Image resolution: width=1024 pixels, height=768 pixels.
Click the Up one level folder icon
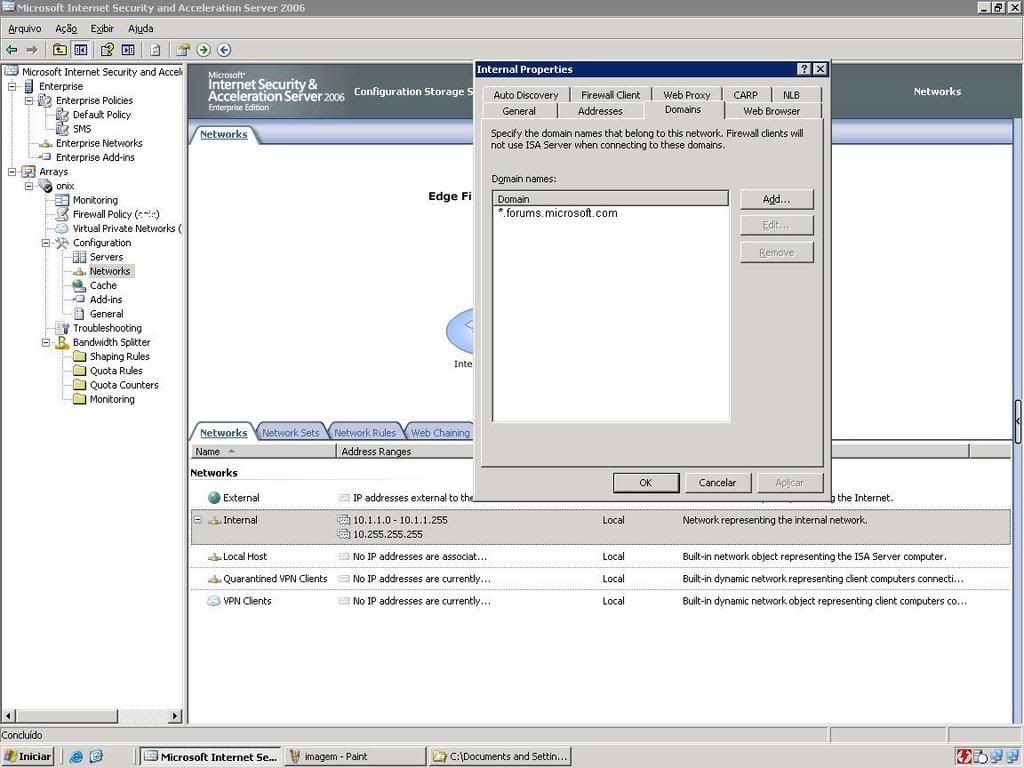(x=59, y=50)
